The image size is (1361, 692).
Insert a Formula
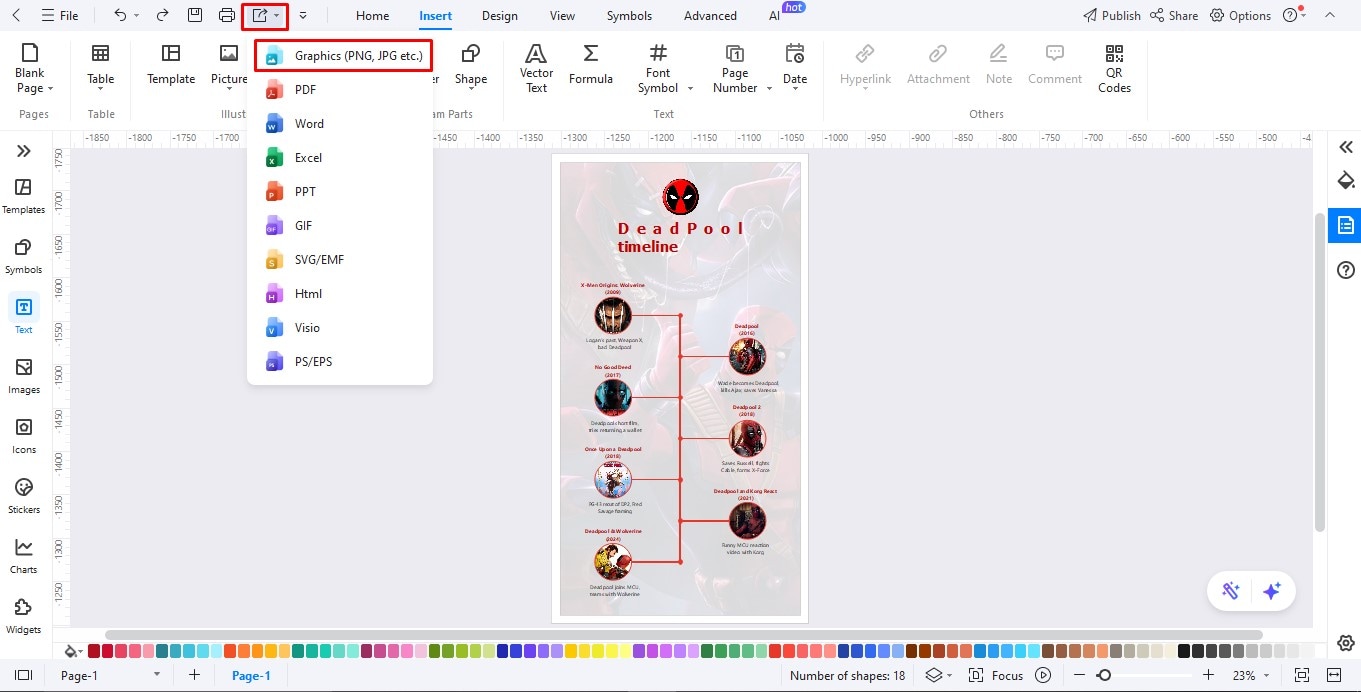(591, 66)
